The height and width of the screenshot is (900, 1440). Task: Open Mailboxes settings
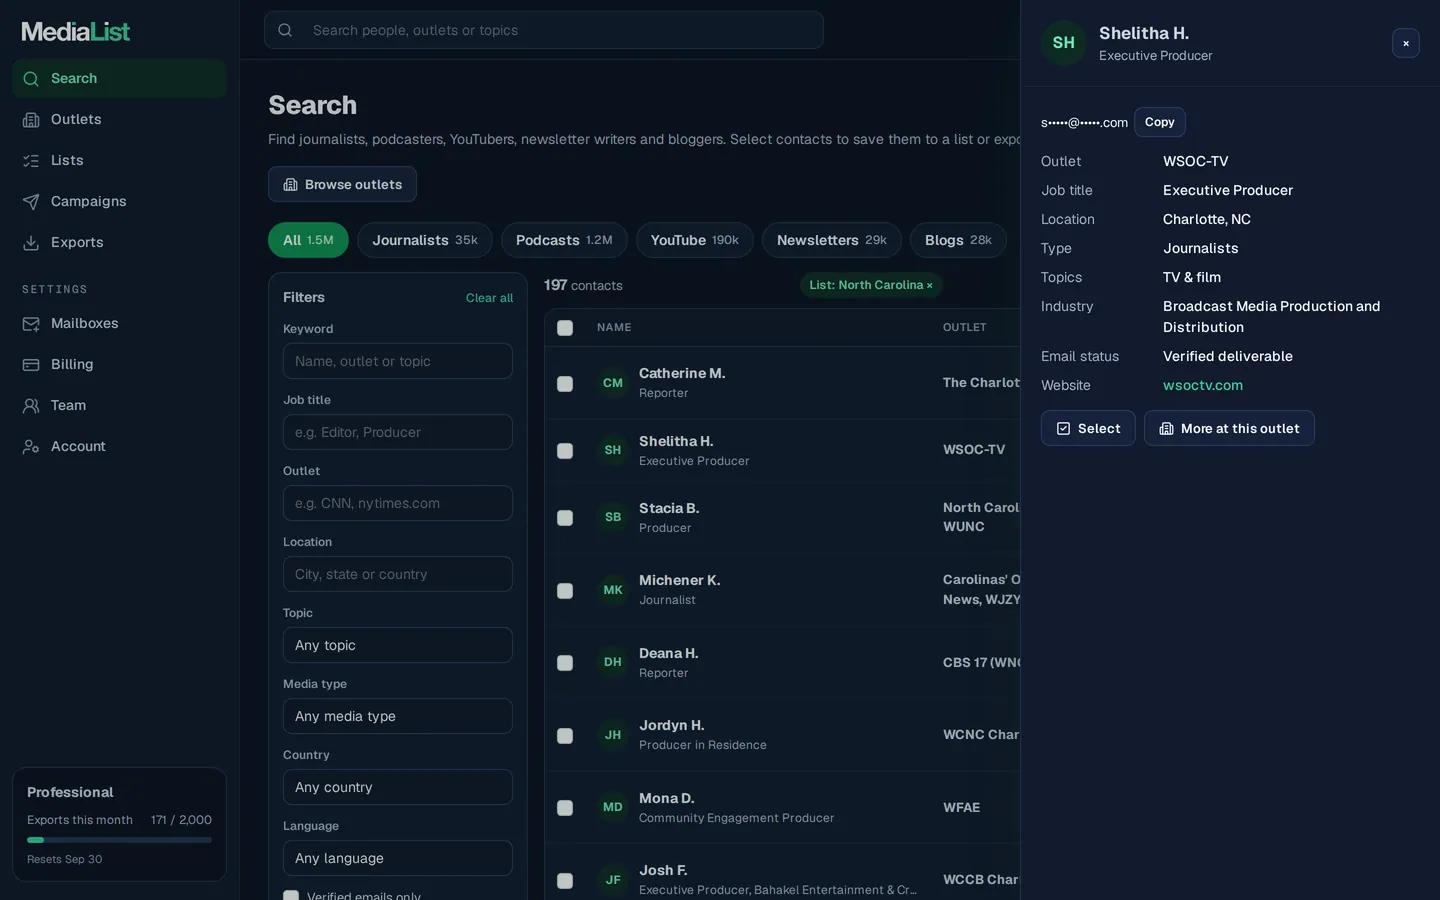[x=119, y=323]
